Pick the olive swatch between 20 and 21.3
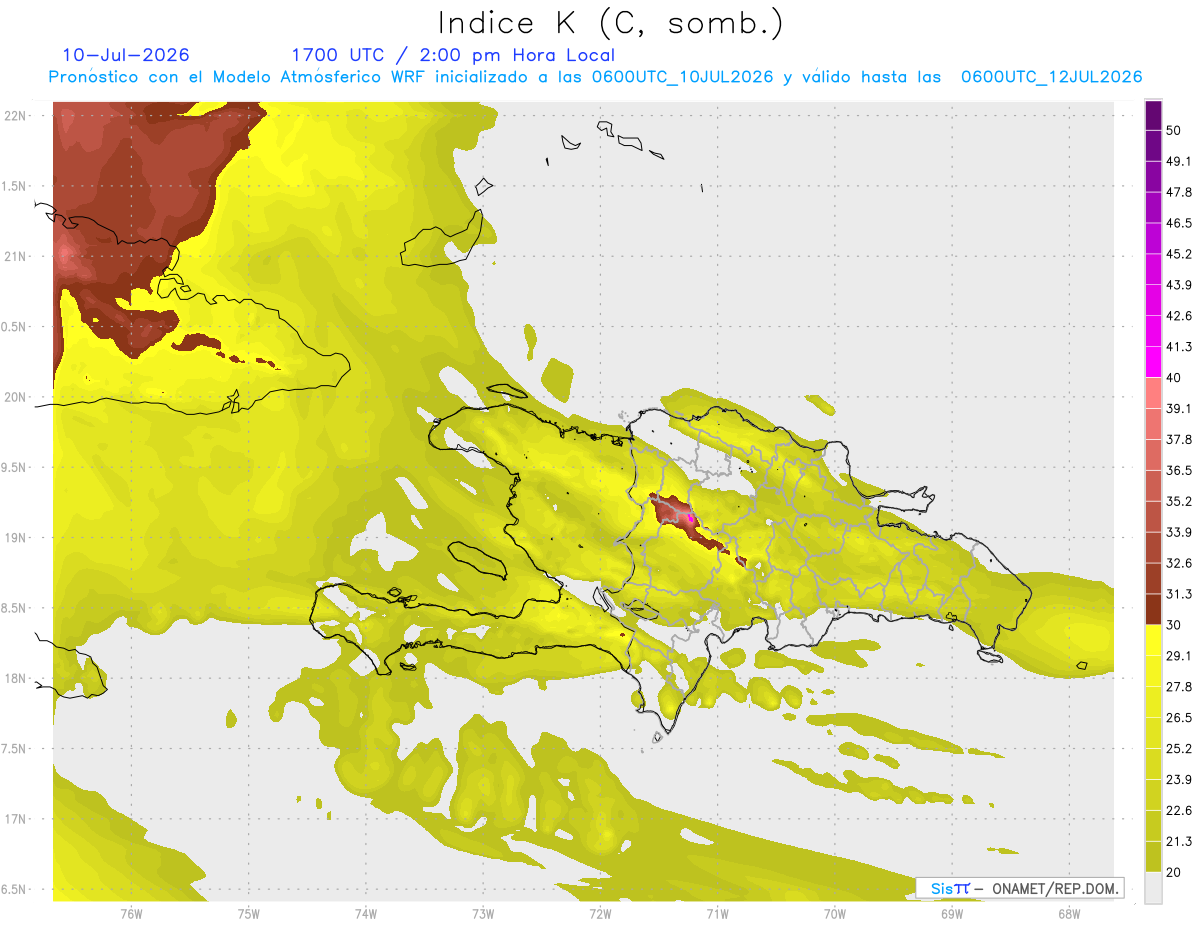 click(1153, 857)
